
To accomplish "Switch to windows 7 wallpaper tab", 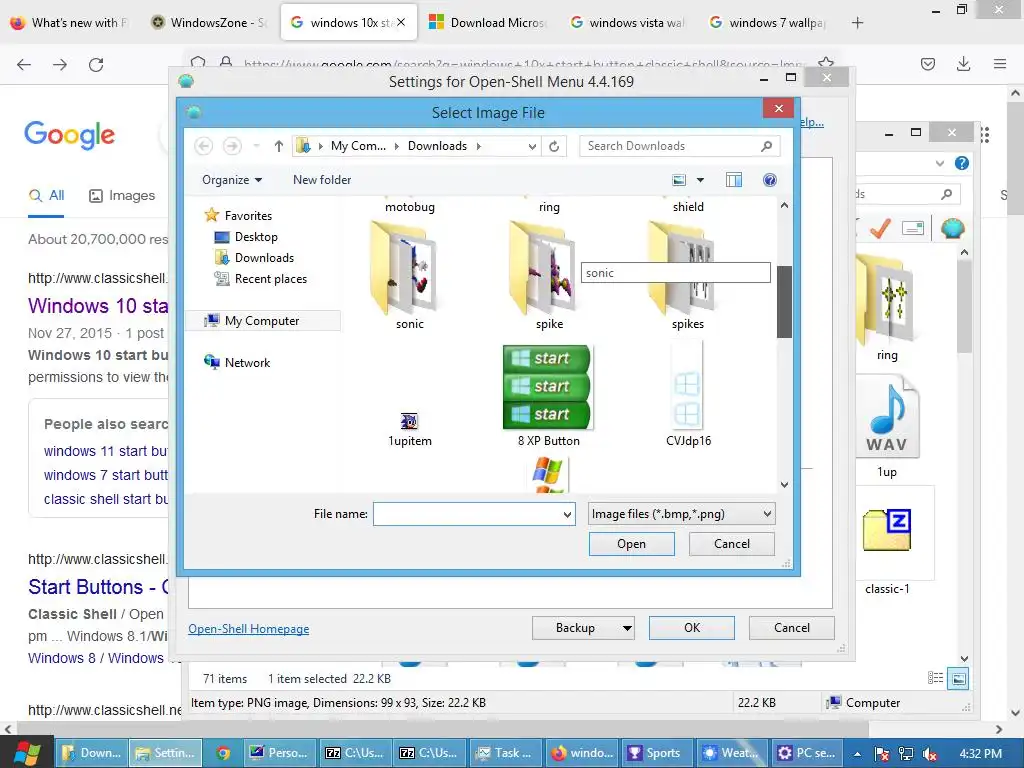I will [x=769, y=23].
